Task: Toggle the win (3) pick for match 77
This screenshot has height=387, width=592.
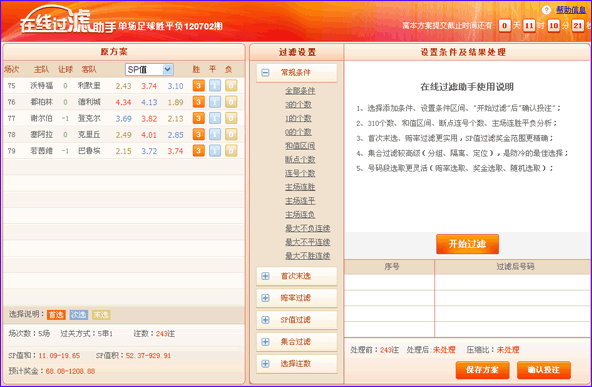Action: tap(199, 118)
